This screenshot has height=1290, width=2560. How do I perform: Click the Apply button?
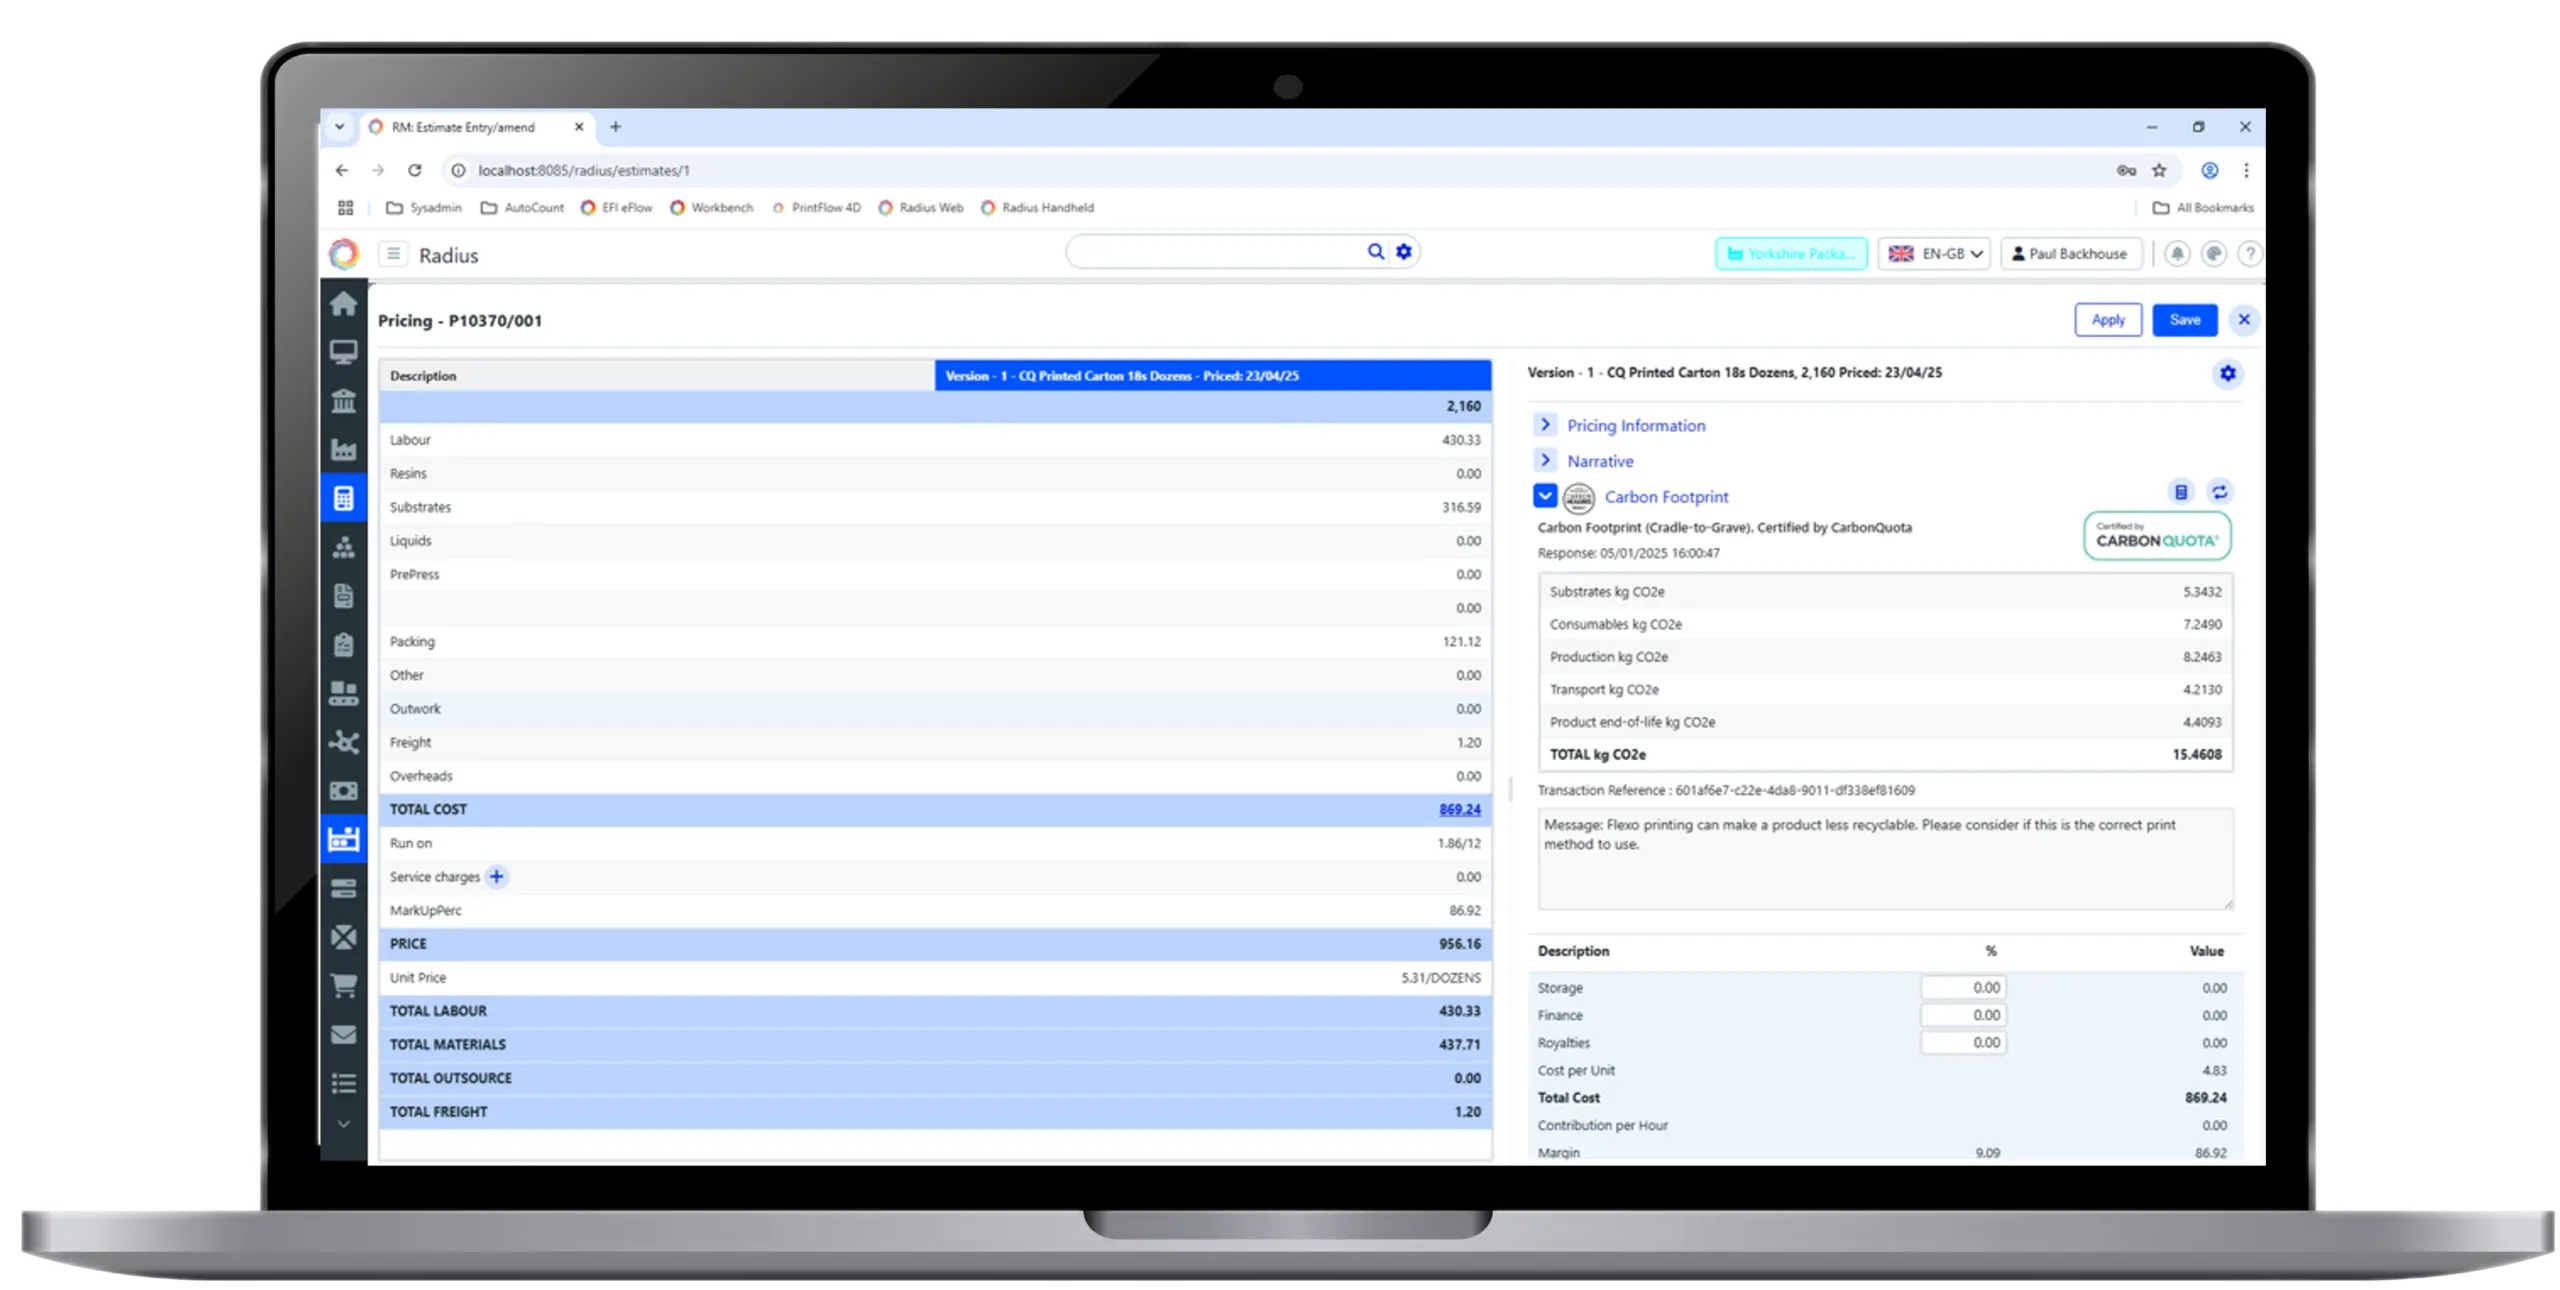pos(2107,319)
